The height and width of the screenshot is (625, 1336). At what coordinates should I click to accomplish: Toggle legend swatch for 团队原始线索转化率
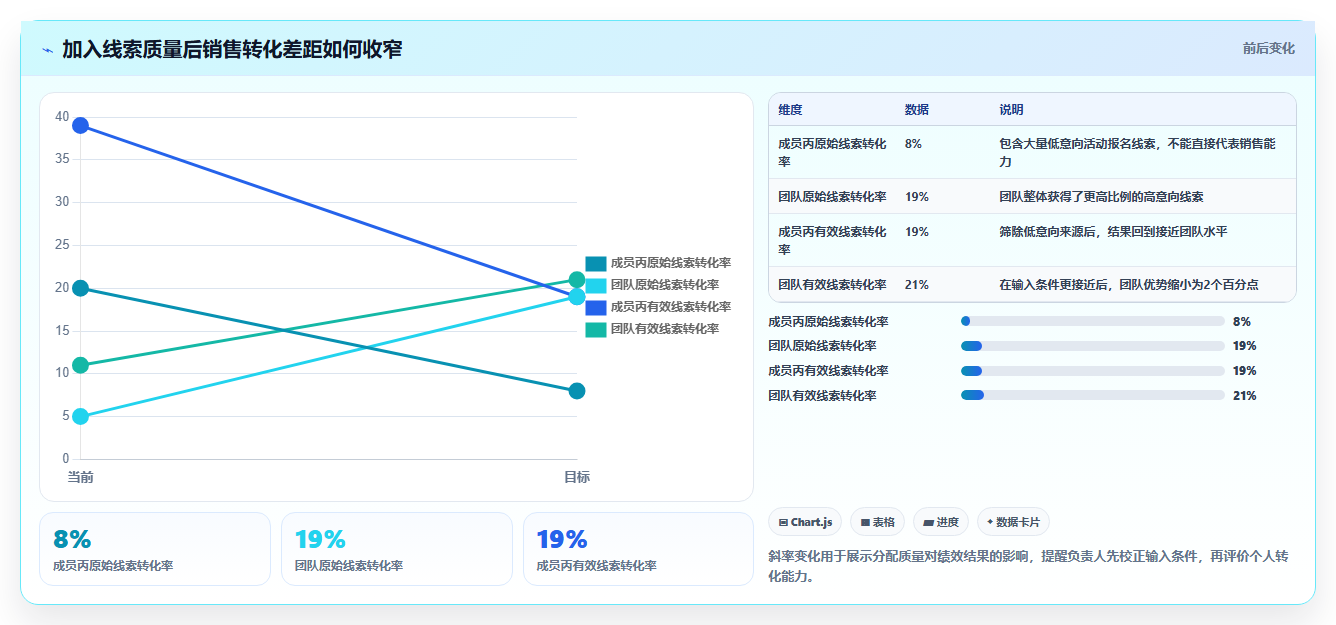point(596,285)
